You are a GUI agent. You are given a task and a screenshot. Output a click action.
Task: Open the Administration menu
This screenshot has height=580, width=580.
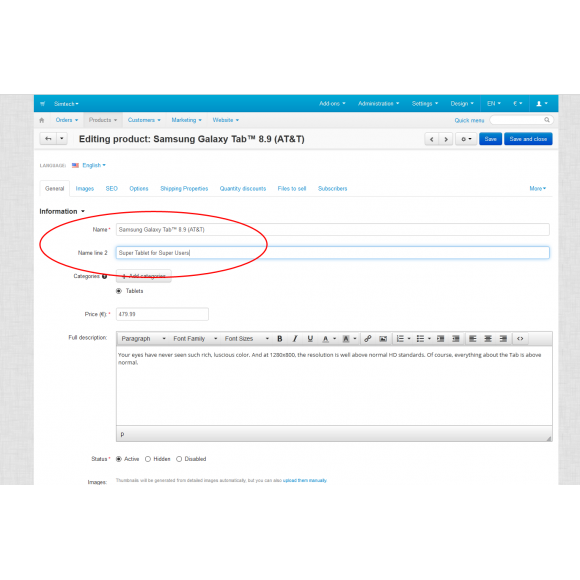pos(378,104)
